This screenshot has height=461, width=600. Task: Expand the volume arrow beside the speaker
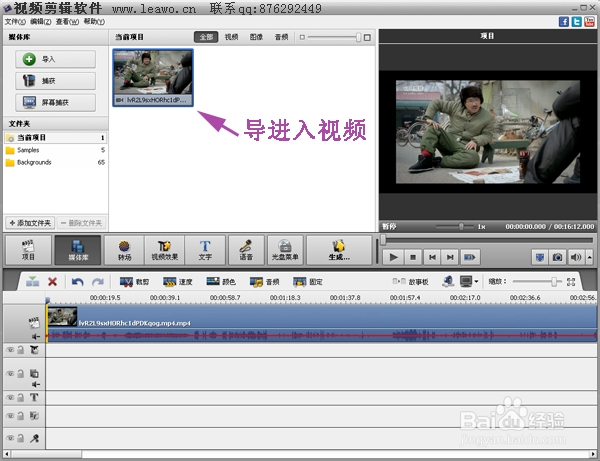coord(590,257)
